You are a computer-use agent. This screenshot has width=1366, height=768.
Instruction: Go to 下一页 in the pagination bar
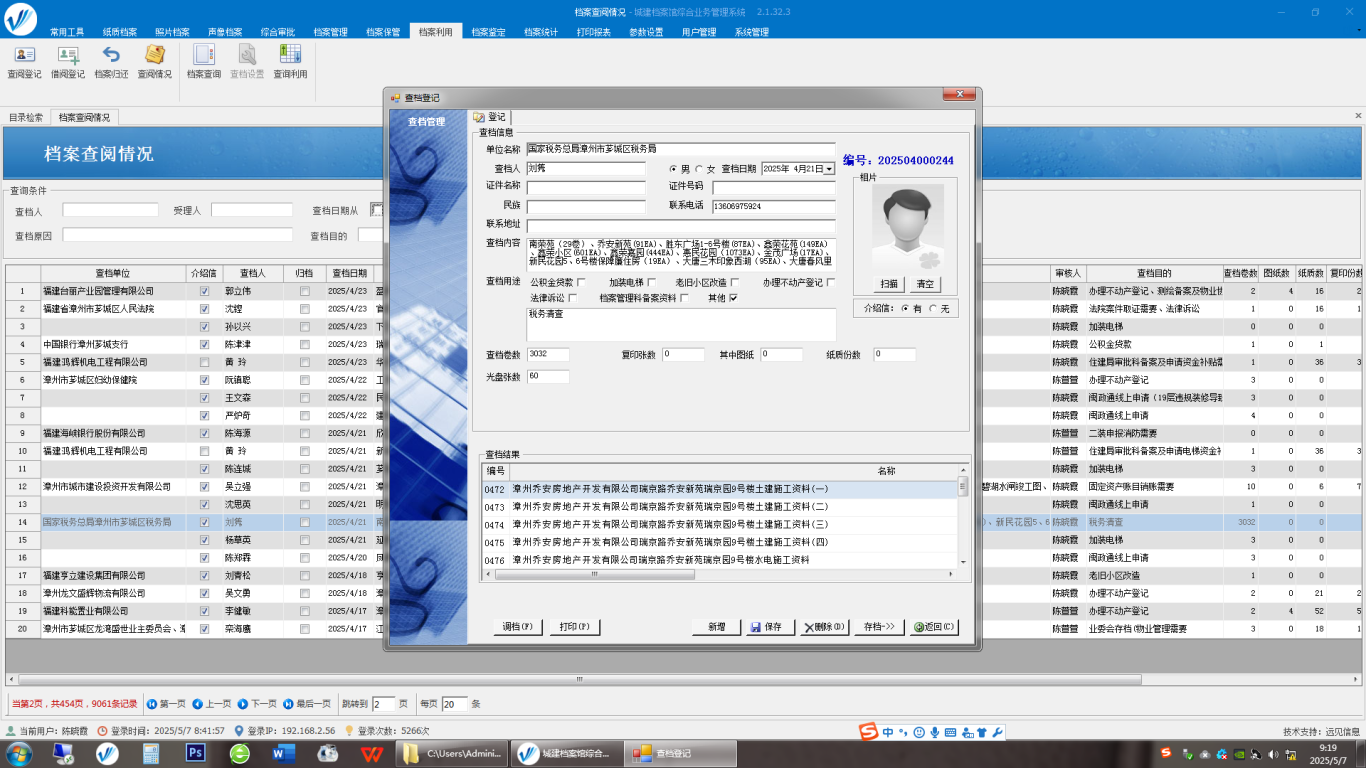(257, 704)
